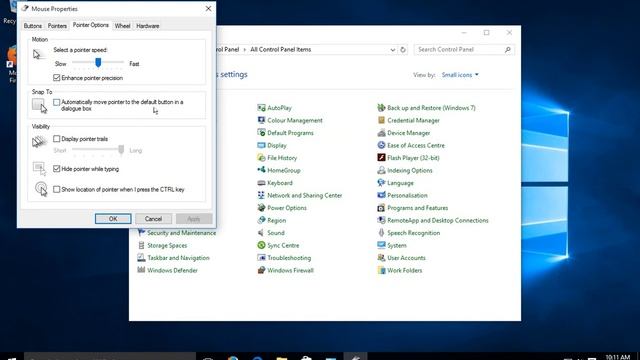
Task: Click the Search Control Panel field
Action: (464, 49)
